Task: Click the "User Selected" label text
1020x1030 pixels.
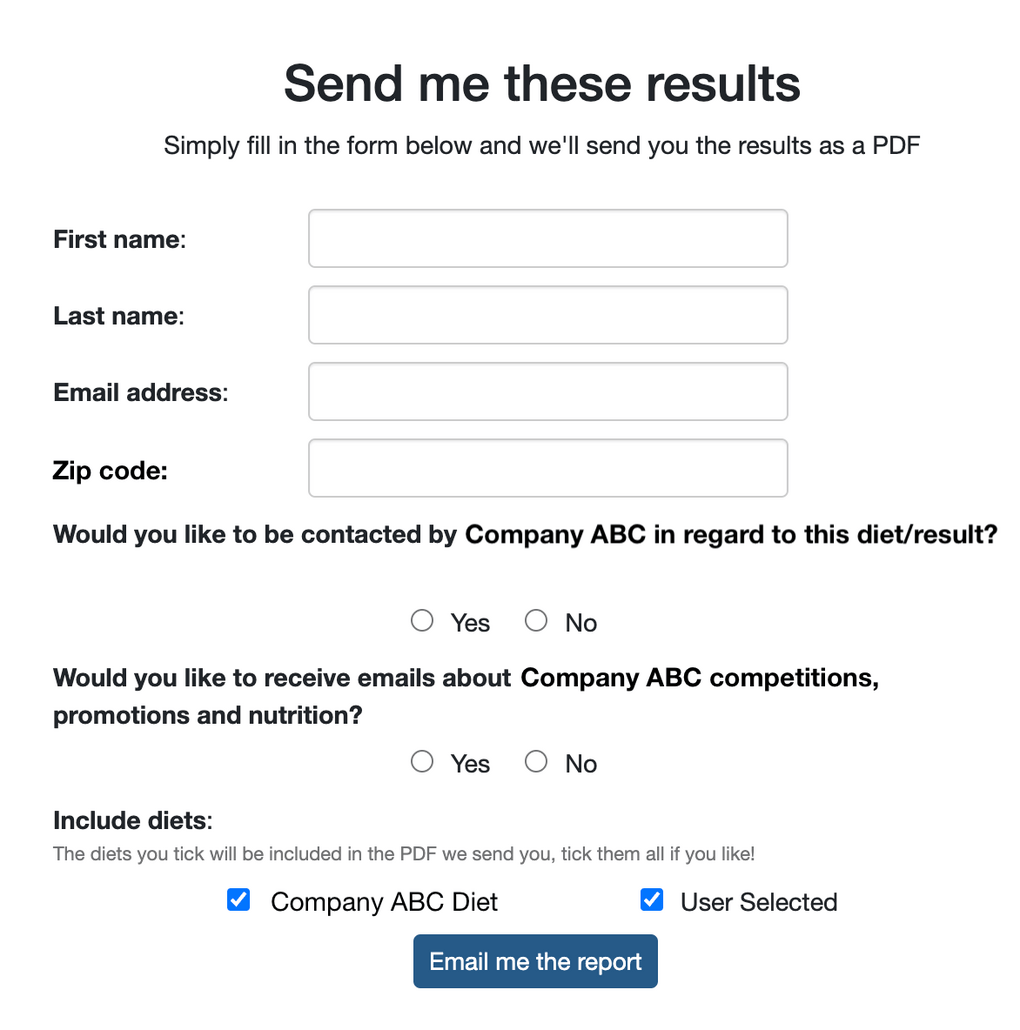Action: (759, 902)
